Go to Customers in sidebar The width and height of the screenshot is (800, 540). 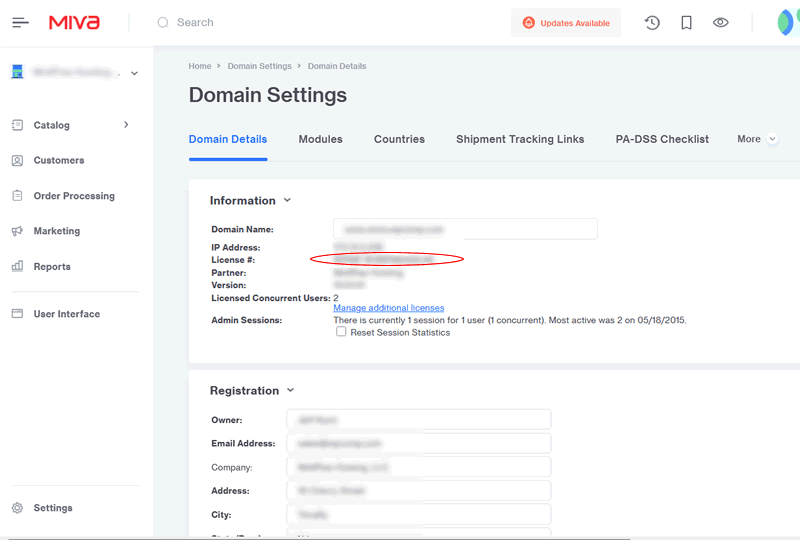[x=58, y=160]
